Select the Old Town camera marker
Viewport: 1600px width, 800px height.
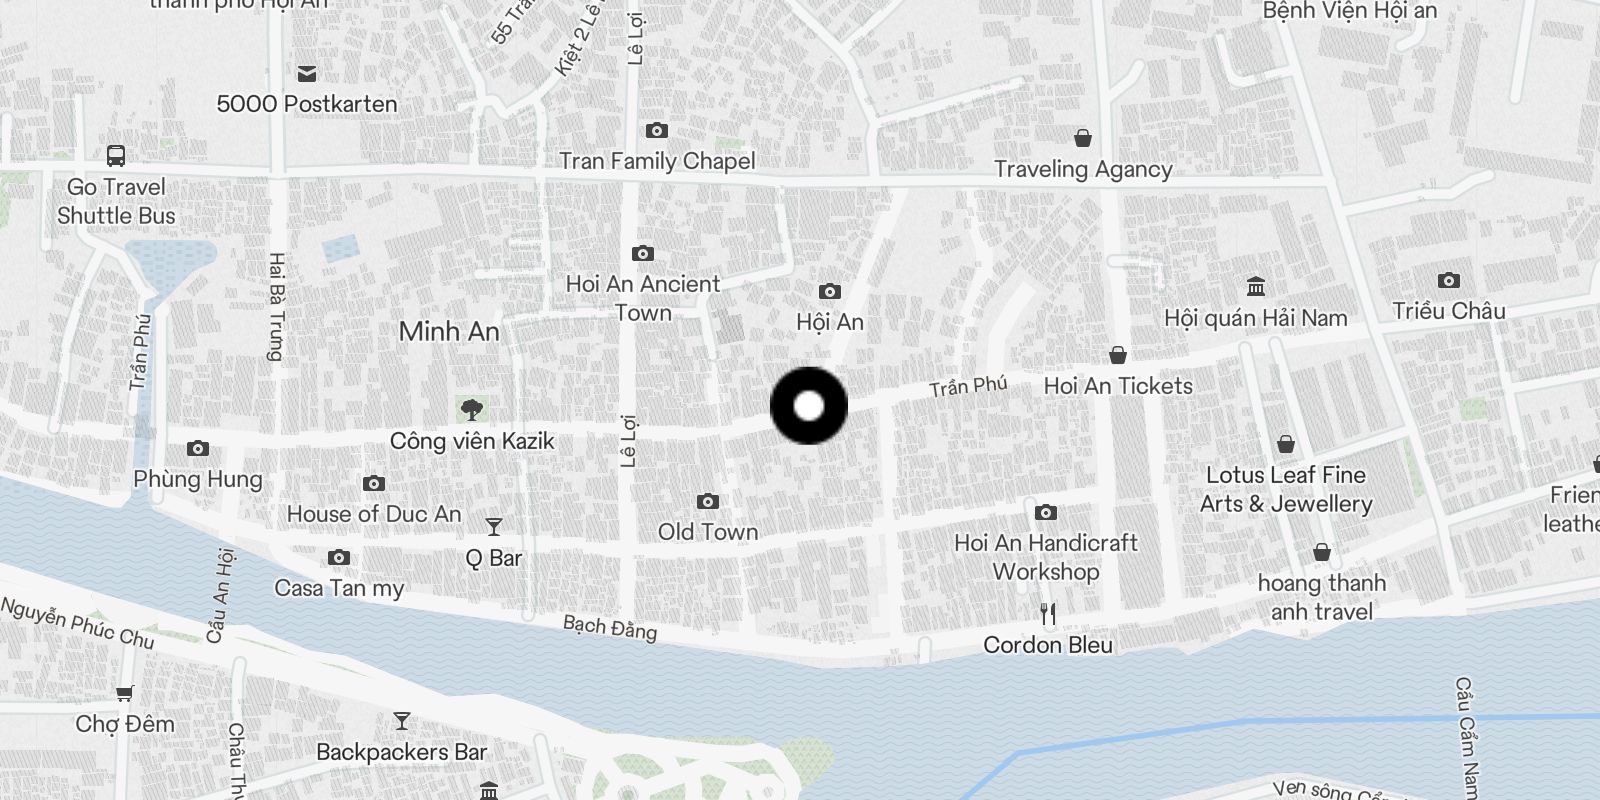pyautogui.click(x=708, y=501)
